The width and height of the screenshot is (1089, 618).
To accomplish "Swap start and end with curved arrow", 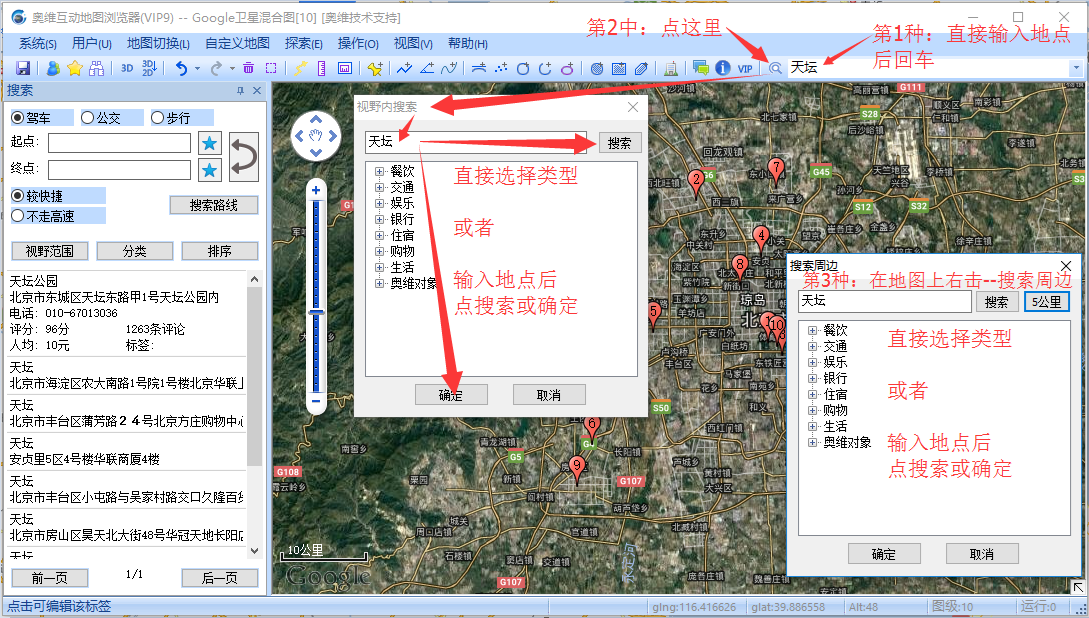I will click(x=244, y=157).
